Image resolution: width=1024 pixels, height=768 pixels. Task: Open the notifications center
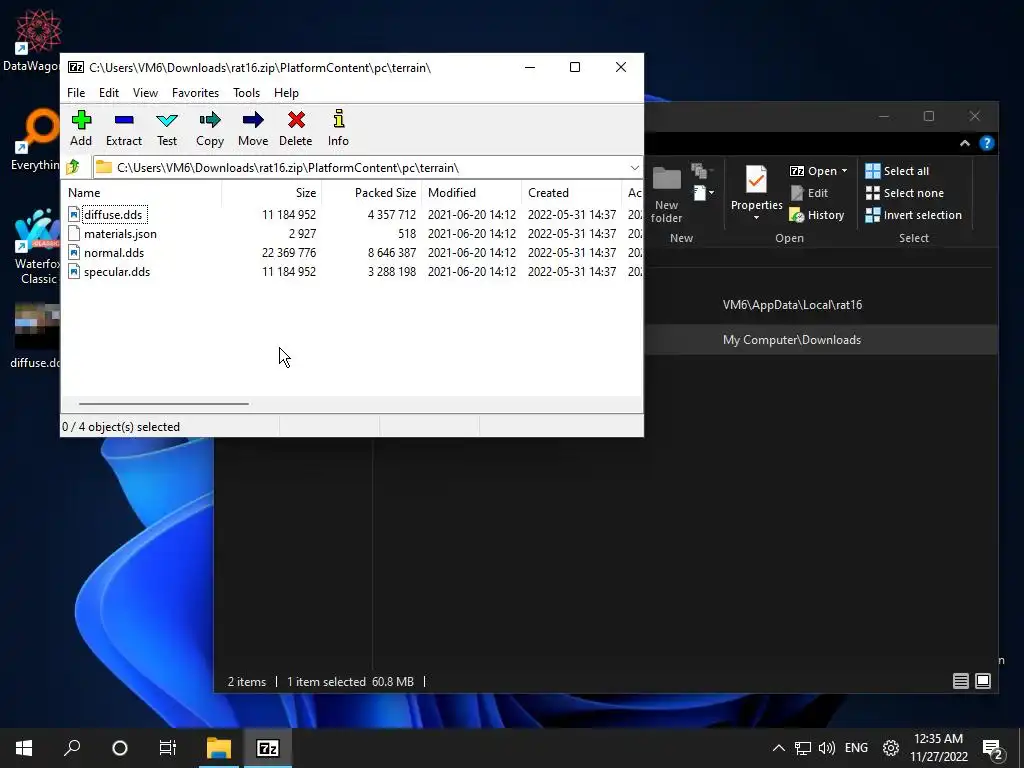(993, 749)
